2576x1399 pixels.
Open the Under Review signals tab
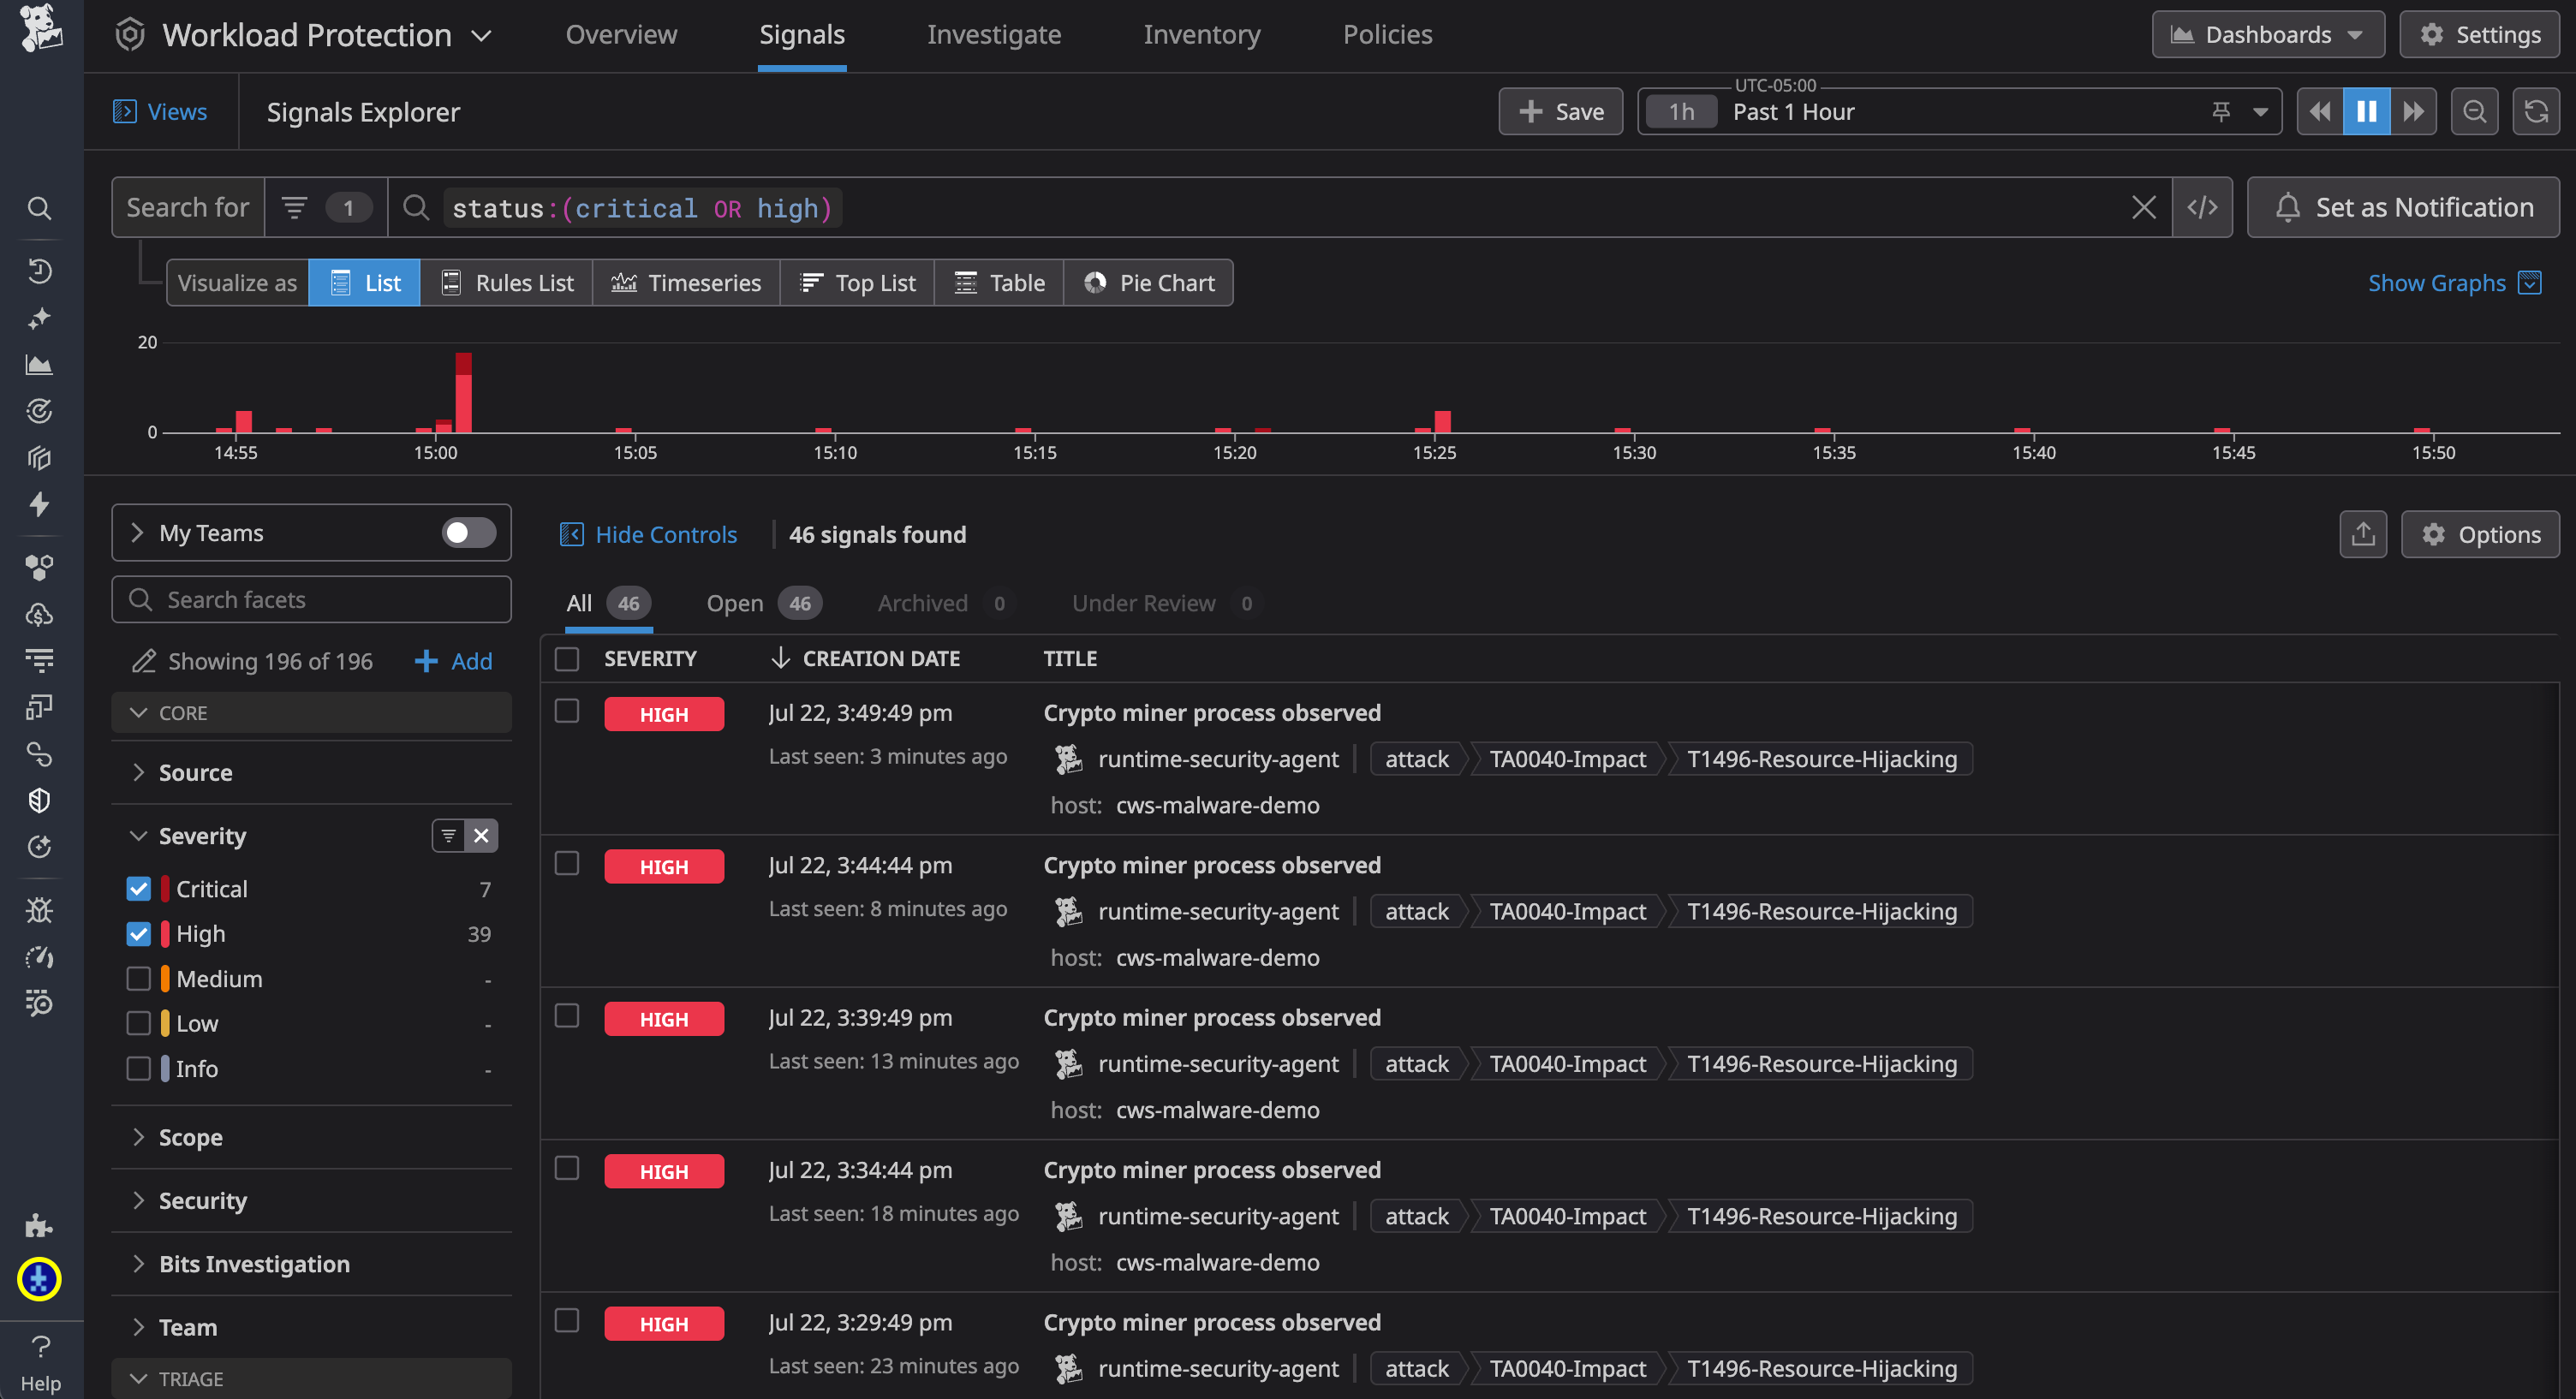pos(1143,603)
